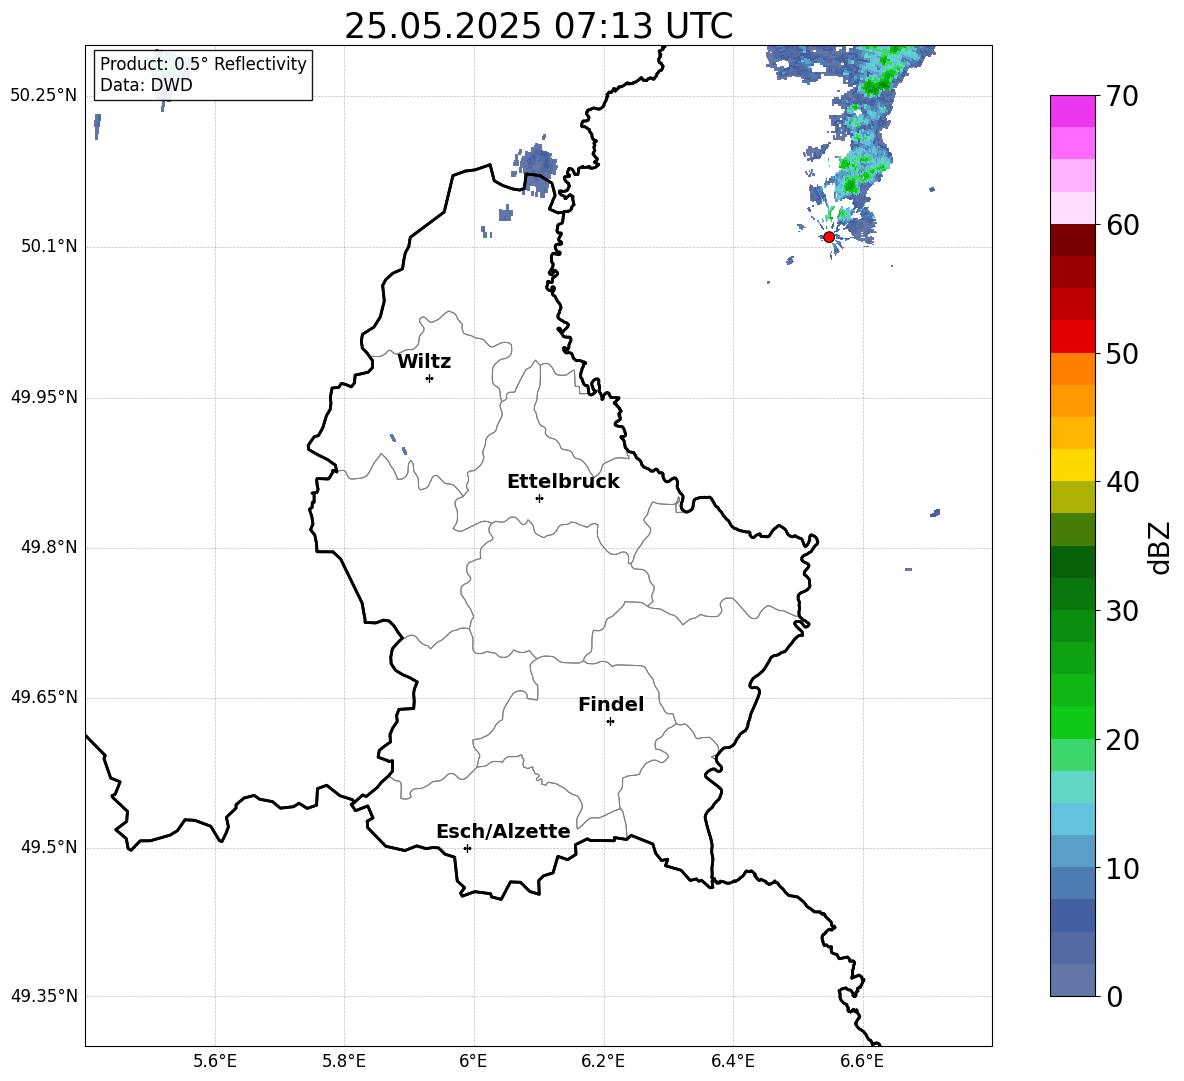1184x1081 pixels.
Task: Click the 50.1°N latitude label
Action: coord(50,247)
